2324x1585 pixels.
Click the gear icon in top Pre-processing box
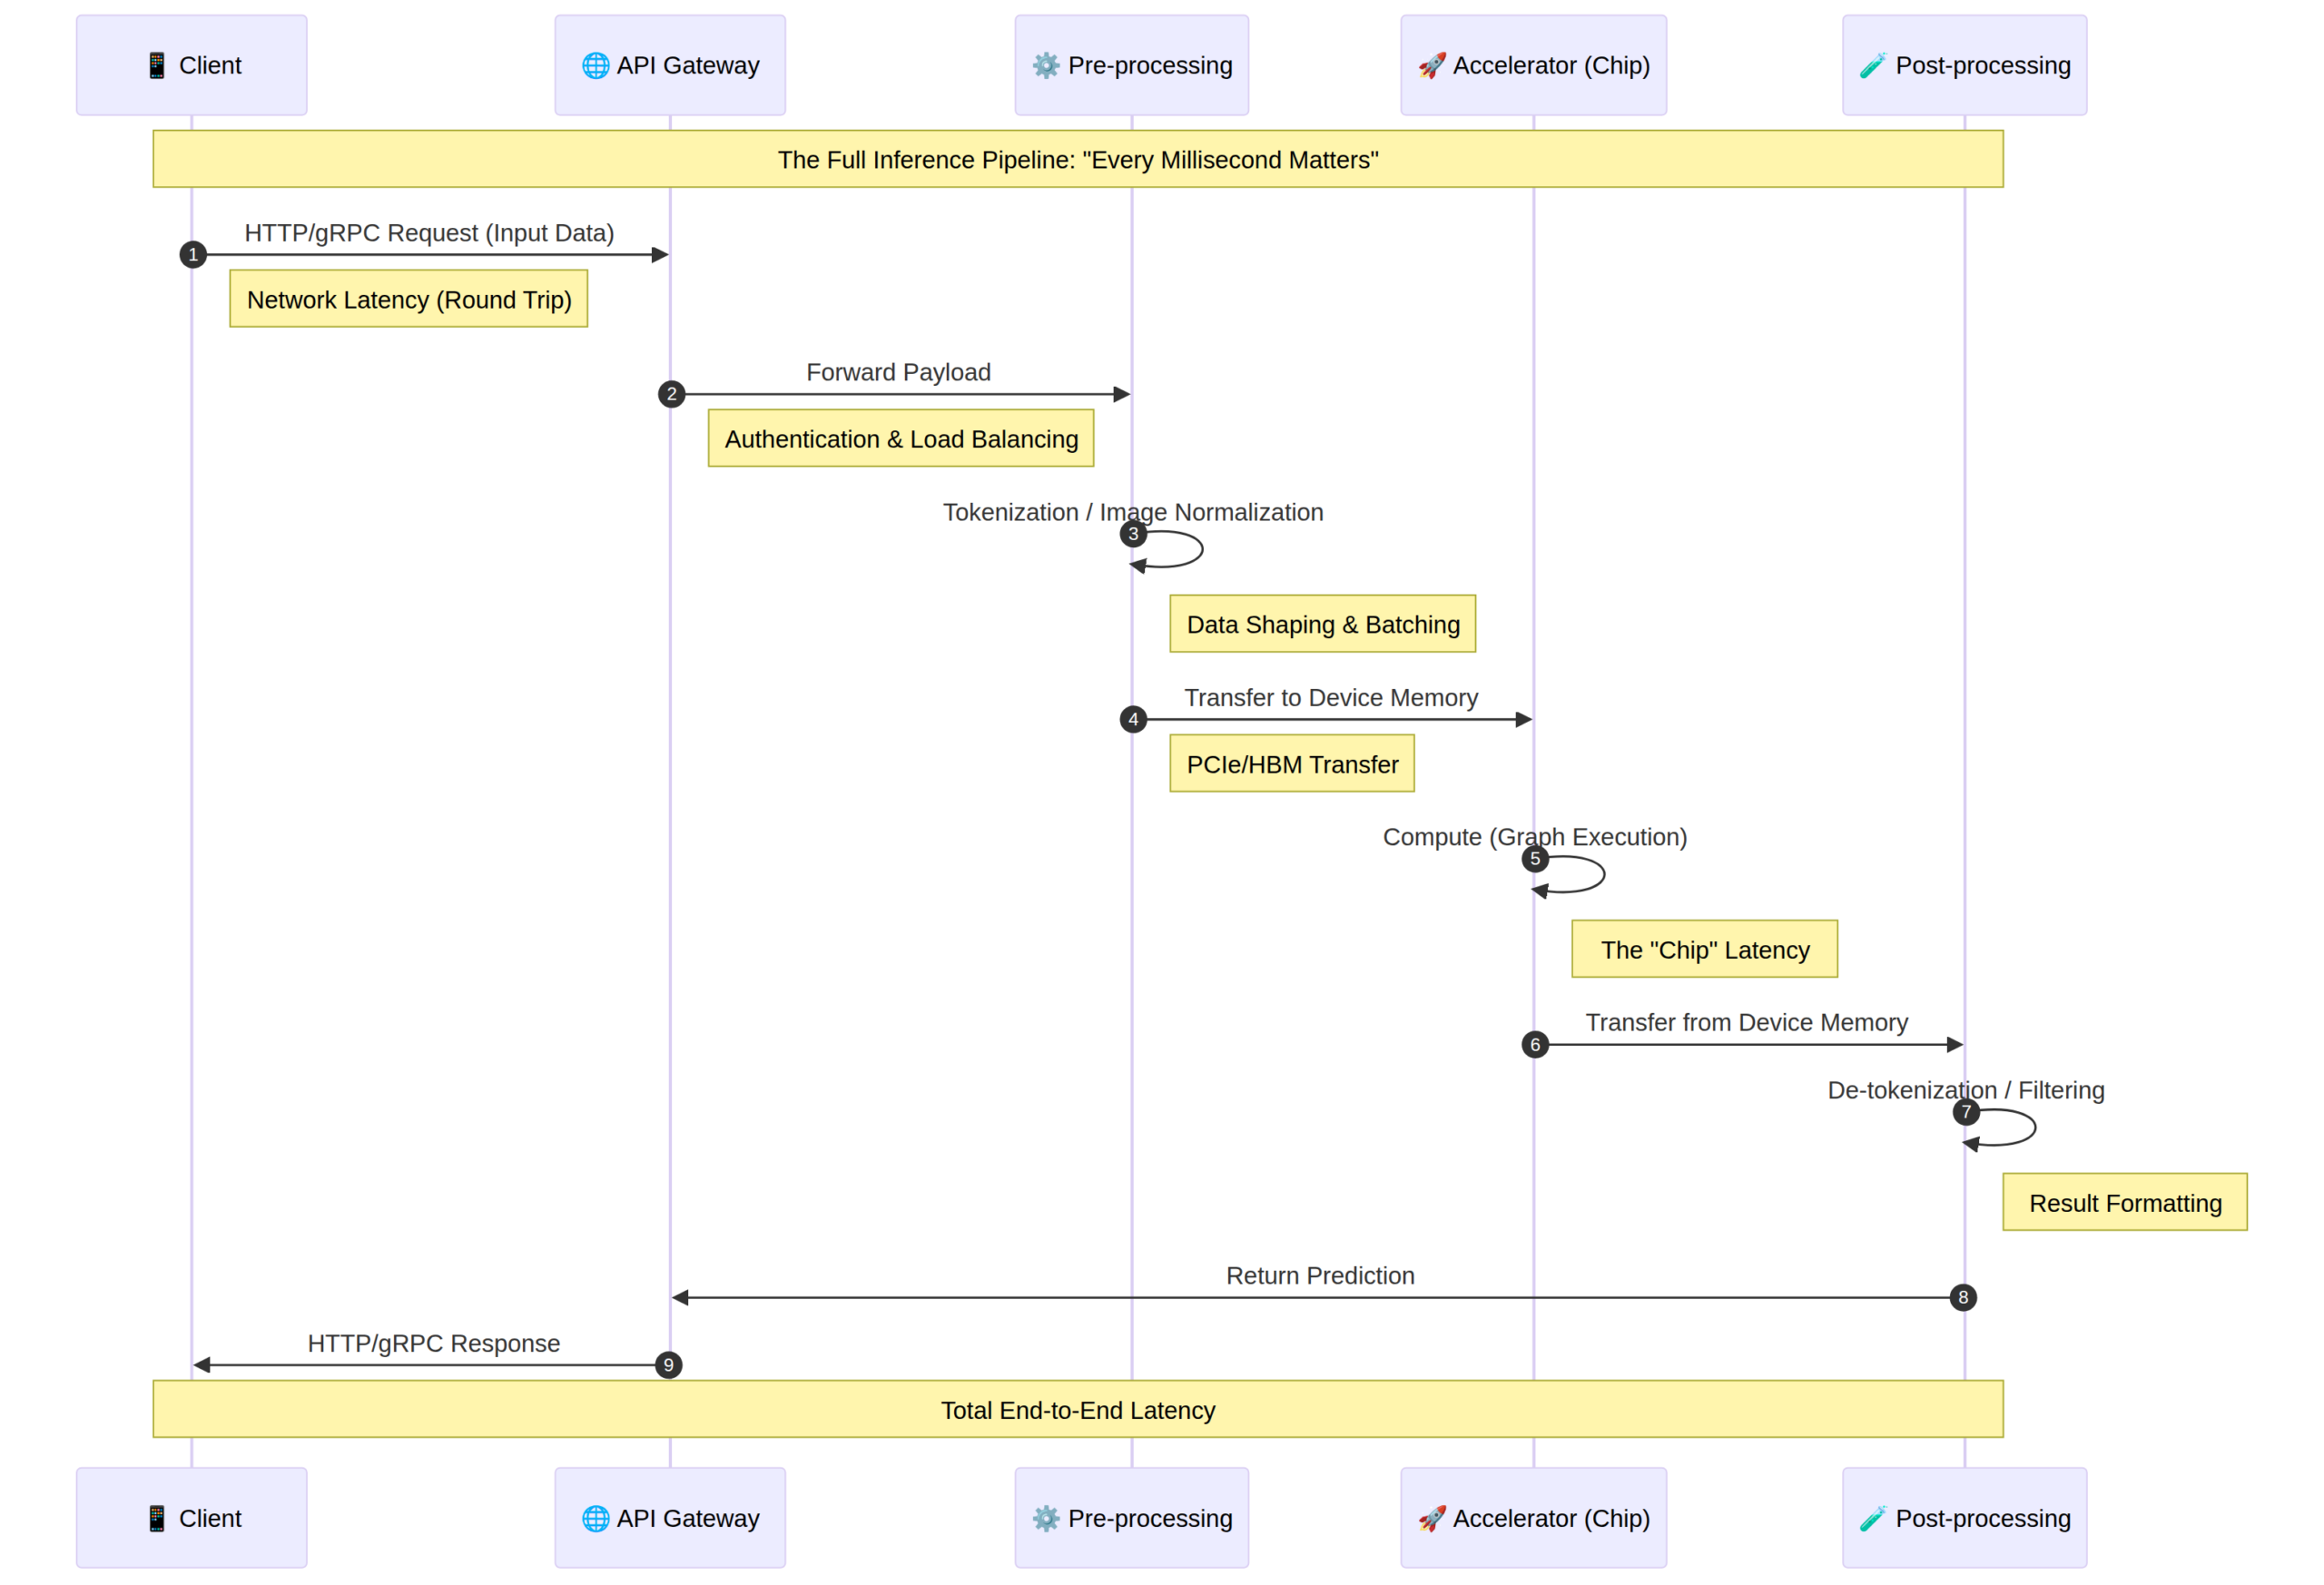(1046, 66)
